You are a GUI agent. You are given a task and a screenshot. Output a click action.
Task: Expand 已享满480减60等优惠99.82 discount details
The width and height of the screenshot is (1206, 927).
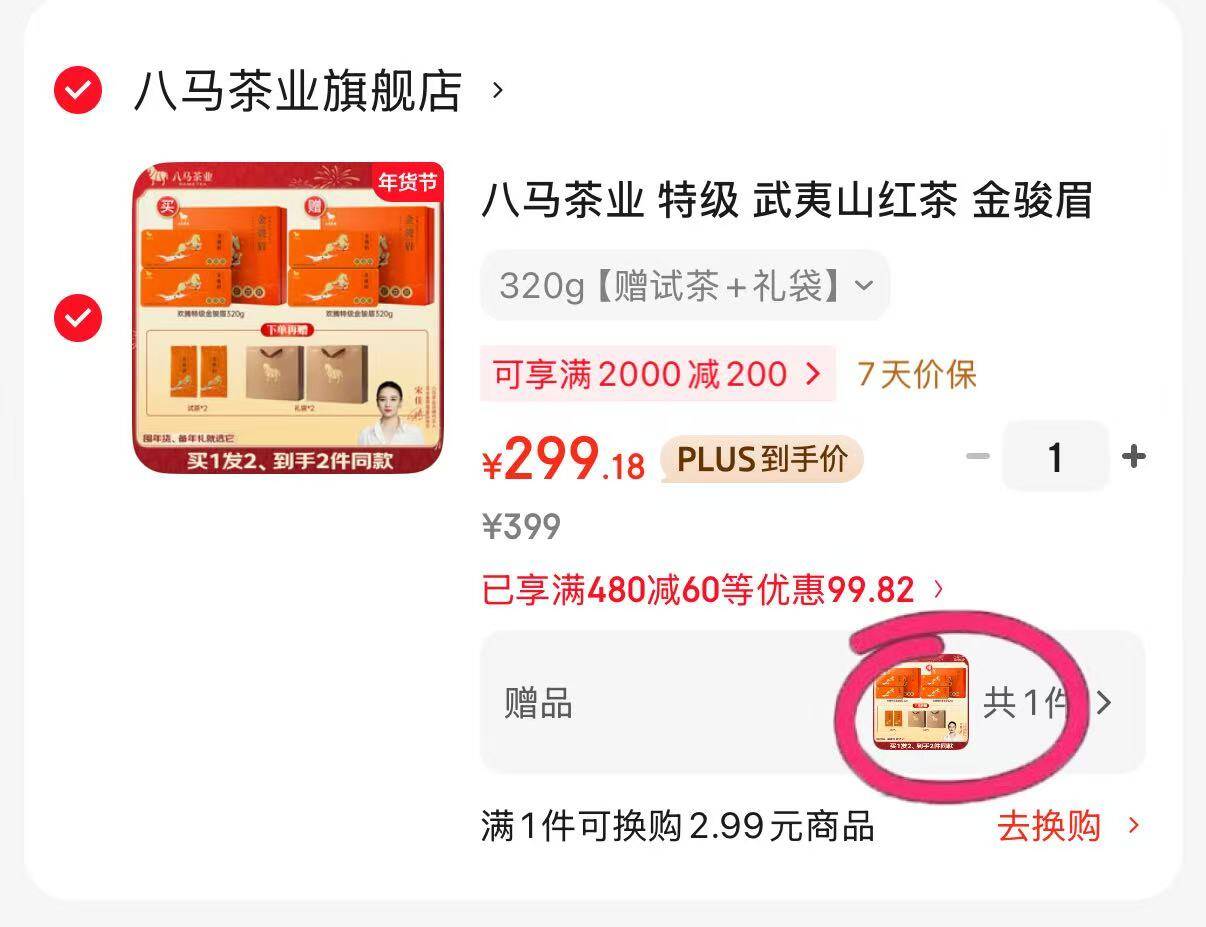pyautogui.click(x=712, y=589)
